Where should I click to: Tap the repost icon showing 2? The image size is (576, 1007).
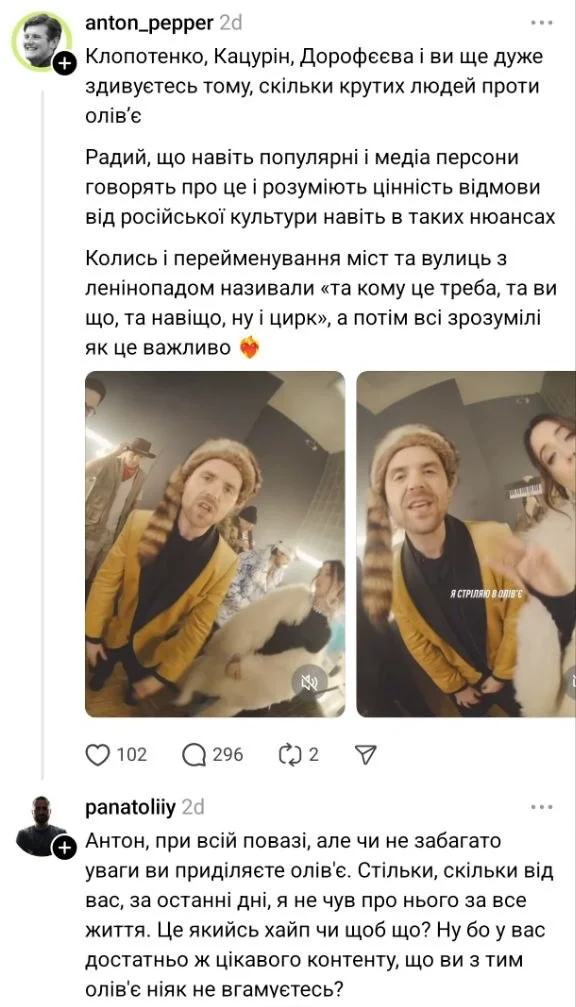[x=290, y=755]
